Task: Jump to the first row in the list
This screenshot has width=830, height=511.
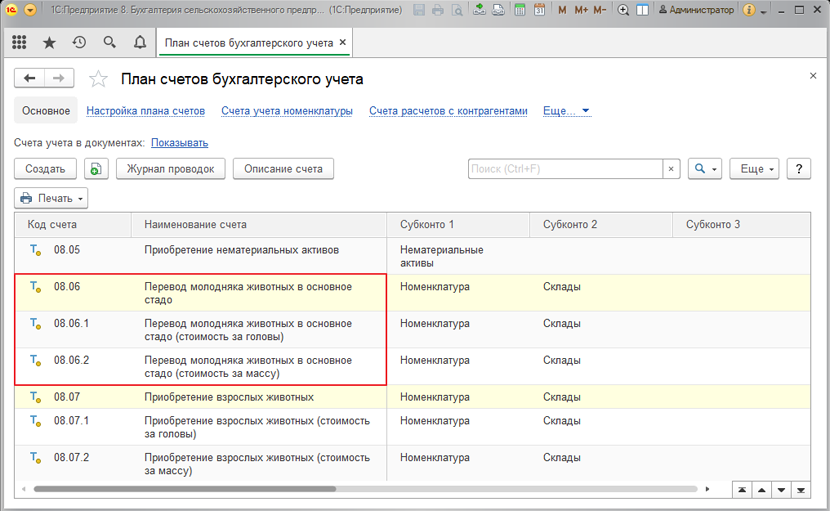Action: tap(742, 490)
